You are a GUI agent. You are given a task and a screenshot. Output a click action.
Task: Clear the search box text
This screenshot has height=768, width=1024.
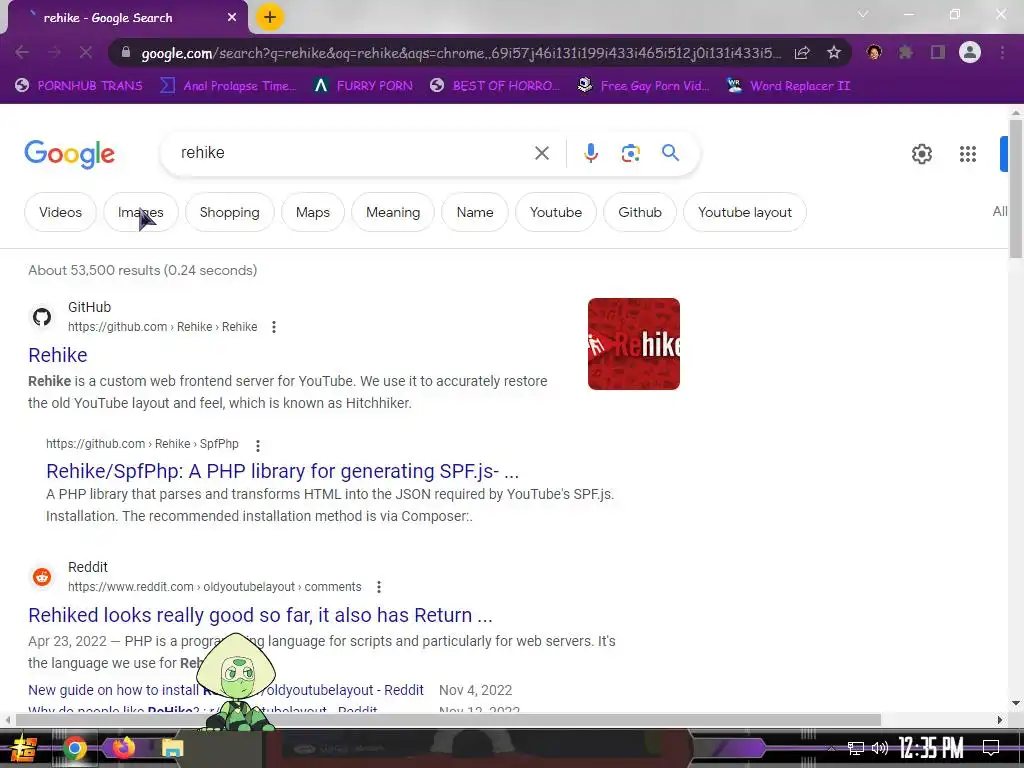(x=541, y=153)
